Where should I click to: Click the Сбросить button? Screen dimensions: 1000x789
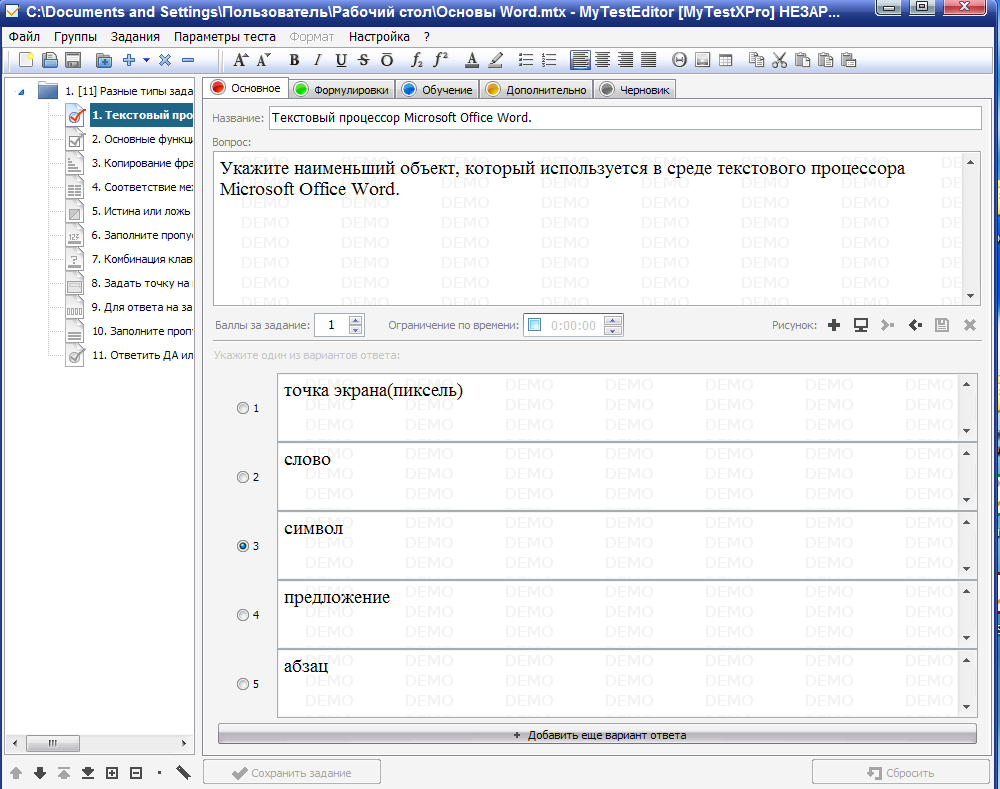click(x=901, y=772)
